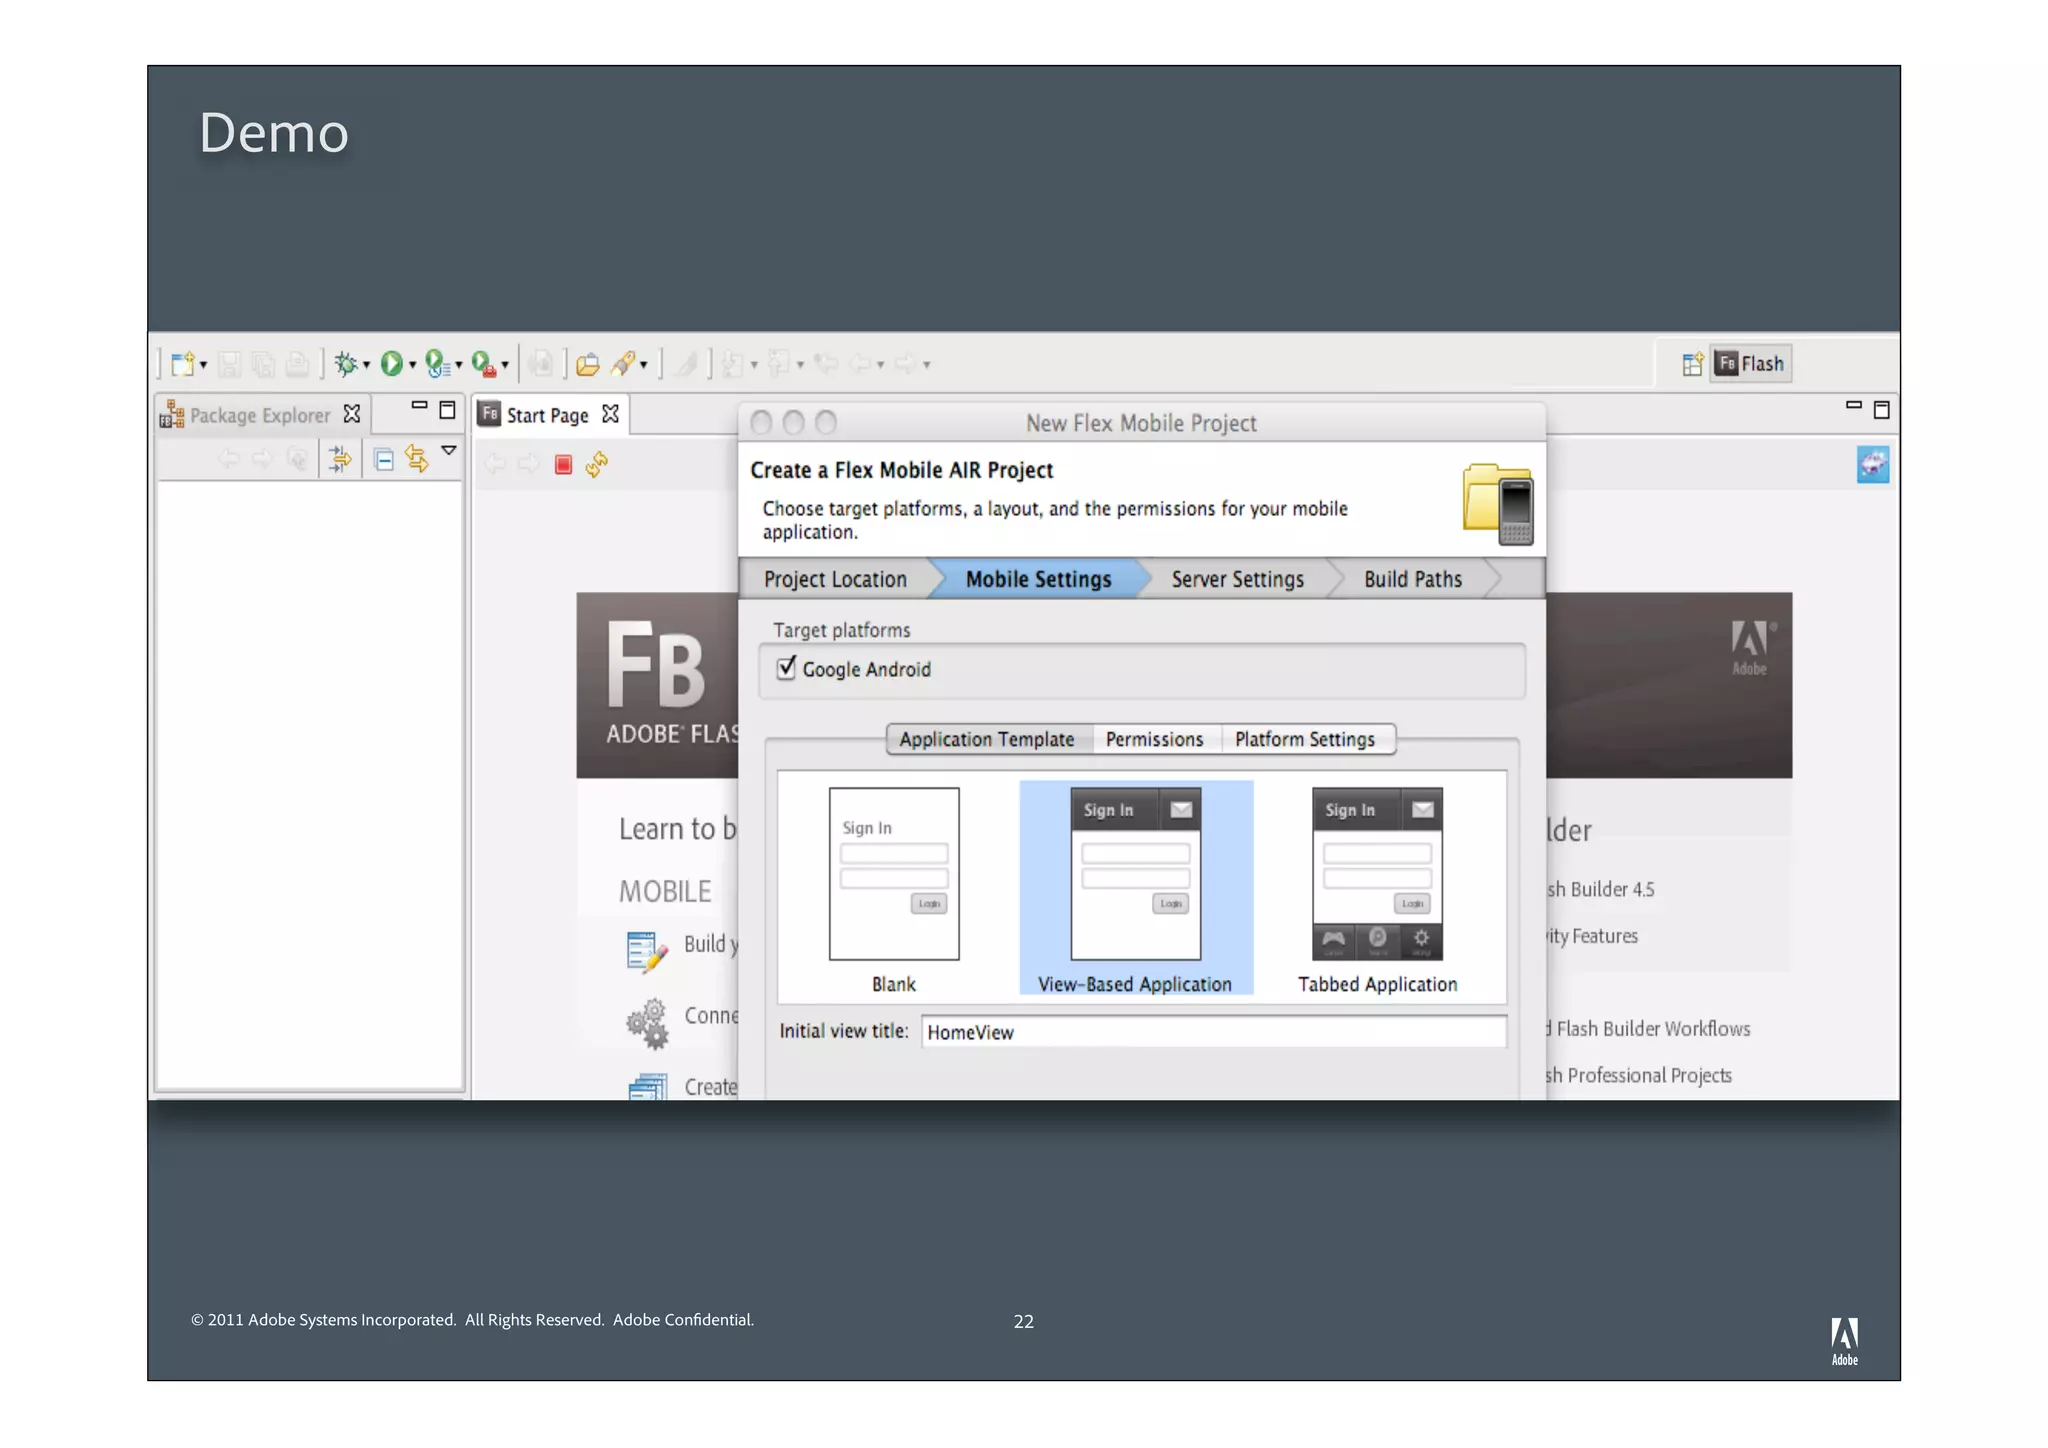
Task: Click the red Stop icon on Start Page
Action: (563, 464)
